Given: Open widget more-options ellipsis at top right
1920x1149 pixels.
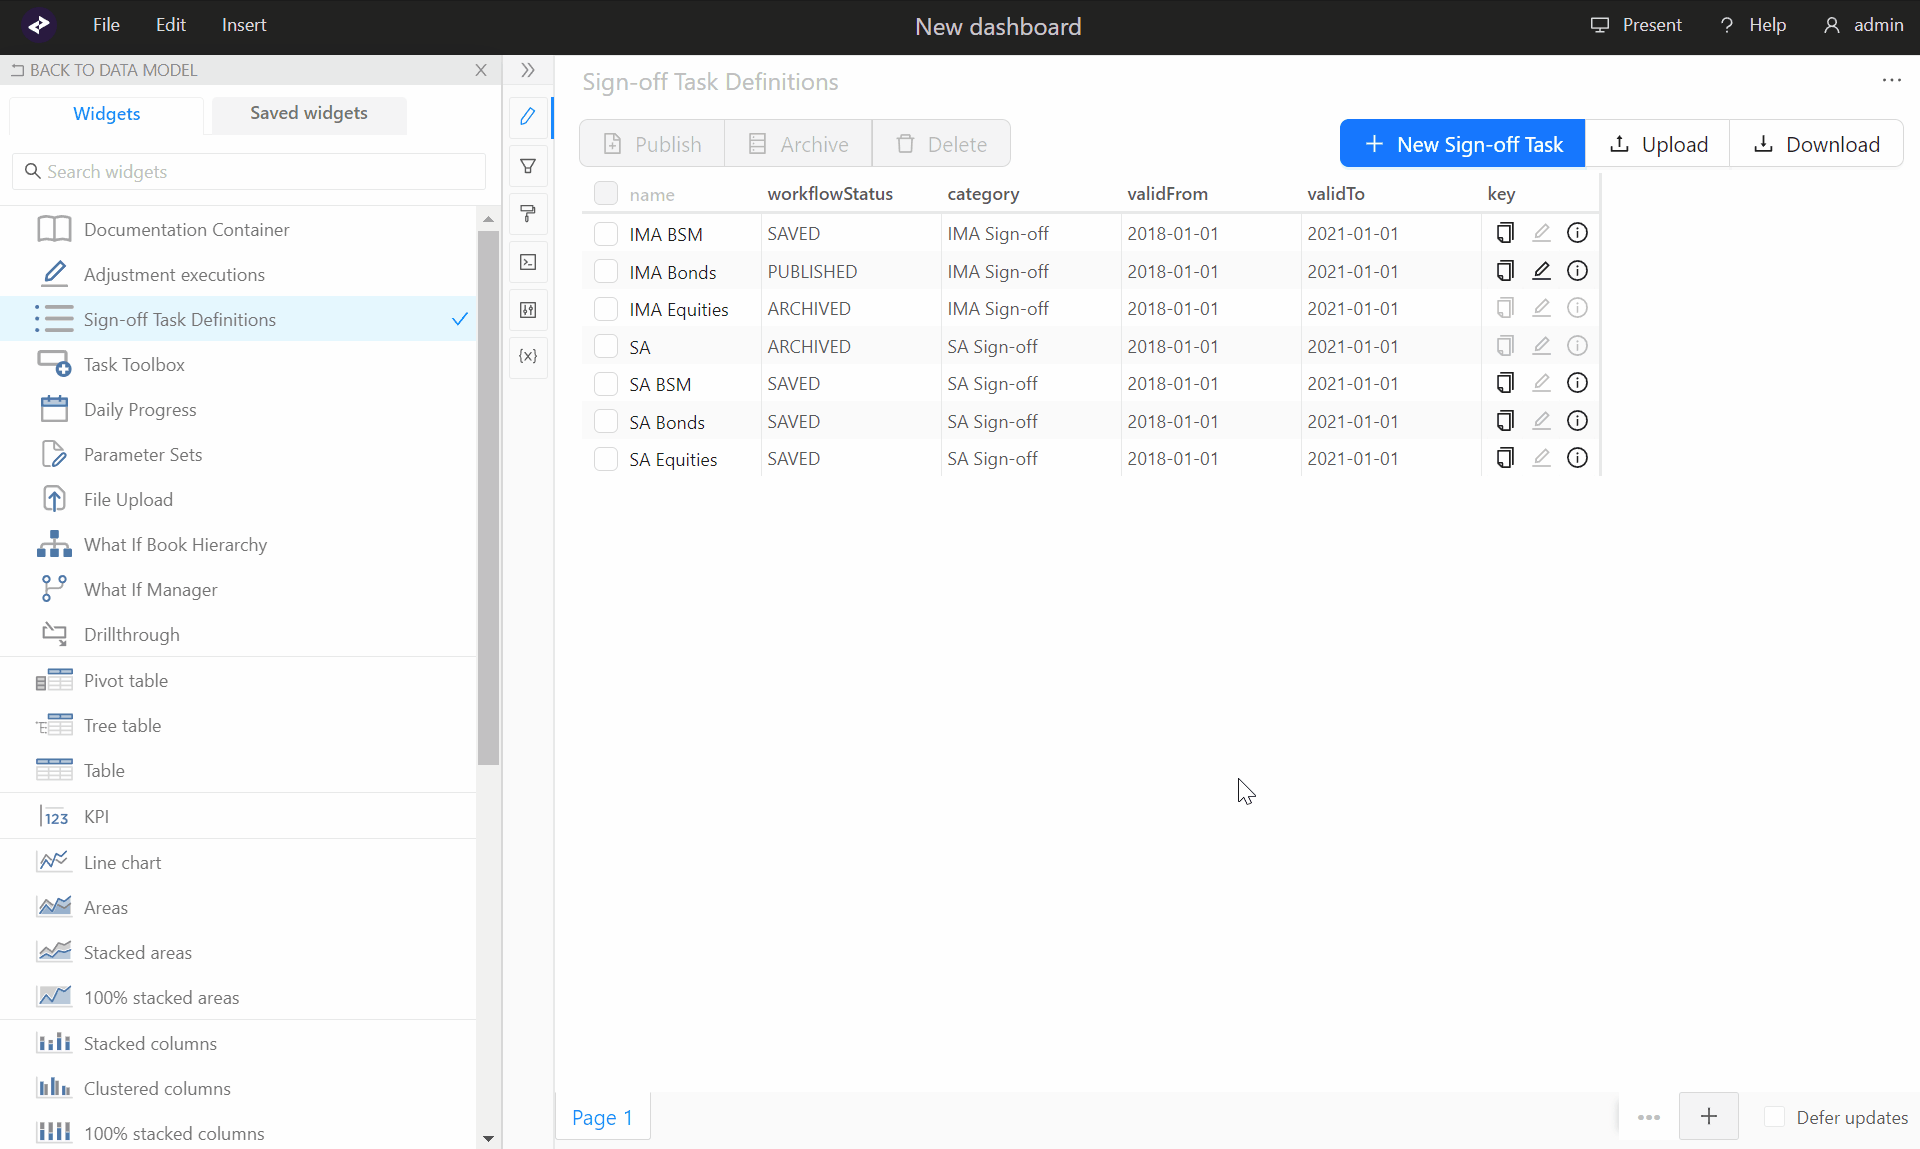Looking at the screenshot, I should click(x=1891, y=80).
